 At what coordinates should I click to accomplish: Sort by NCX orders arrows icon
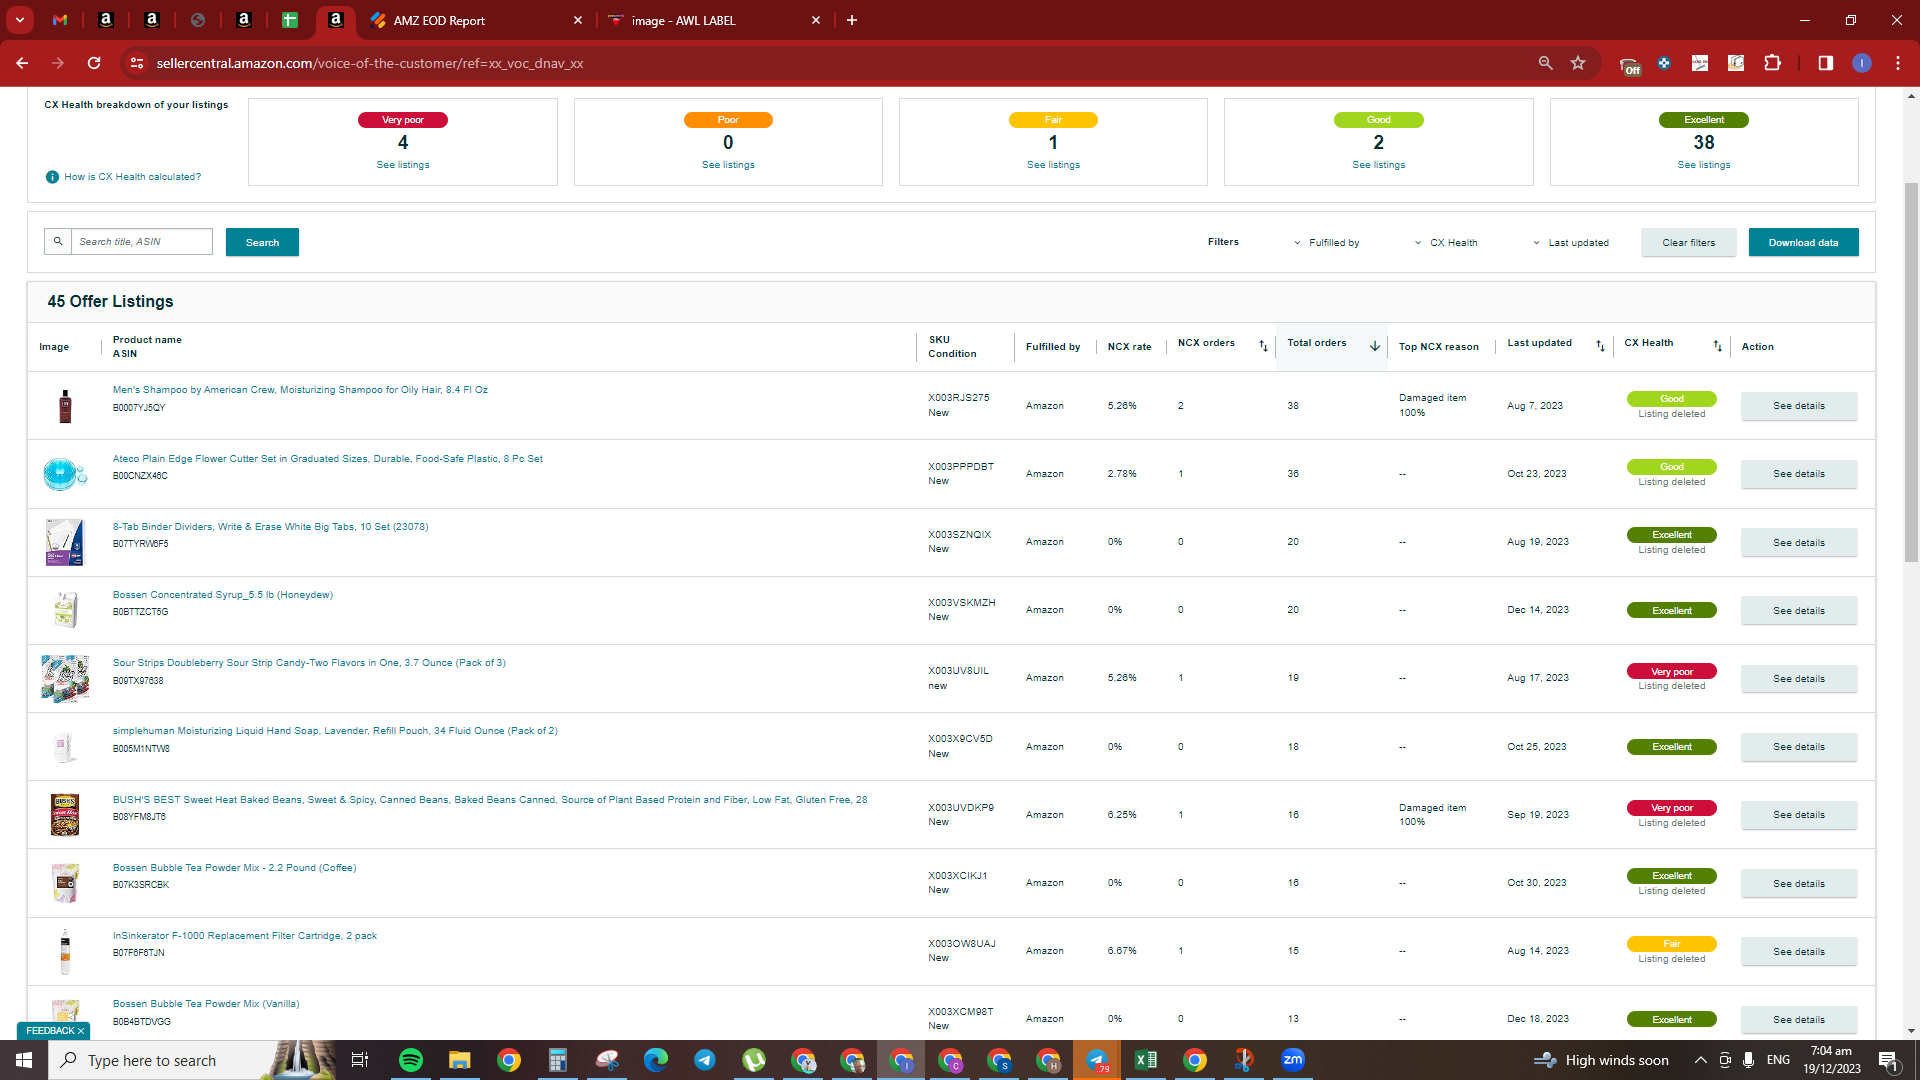pyautogui.click(x=1263, y=346)
